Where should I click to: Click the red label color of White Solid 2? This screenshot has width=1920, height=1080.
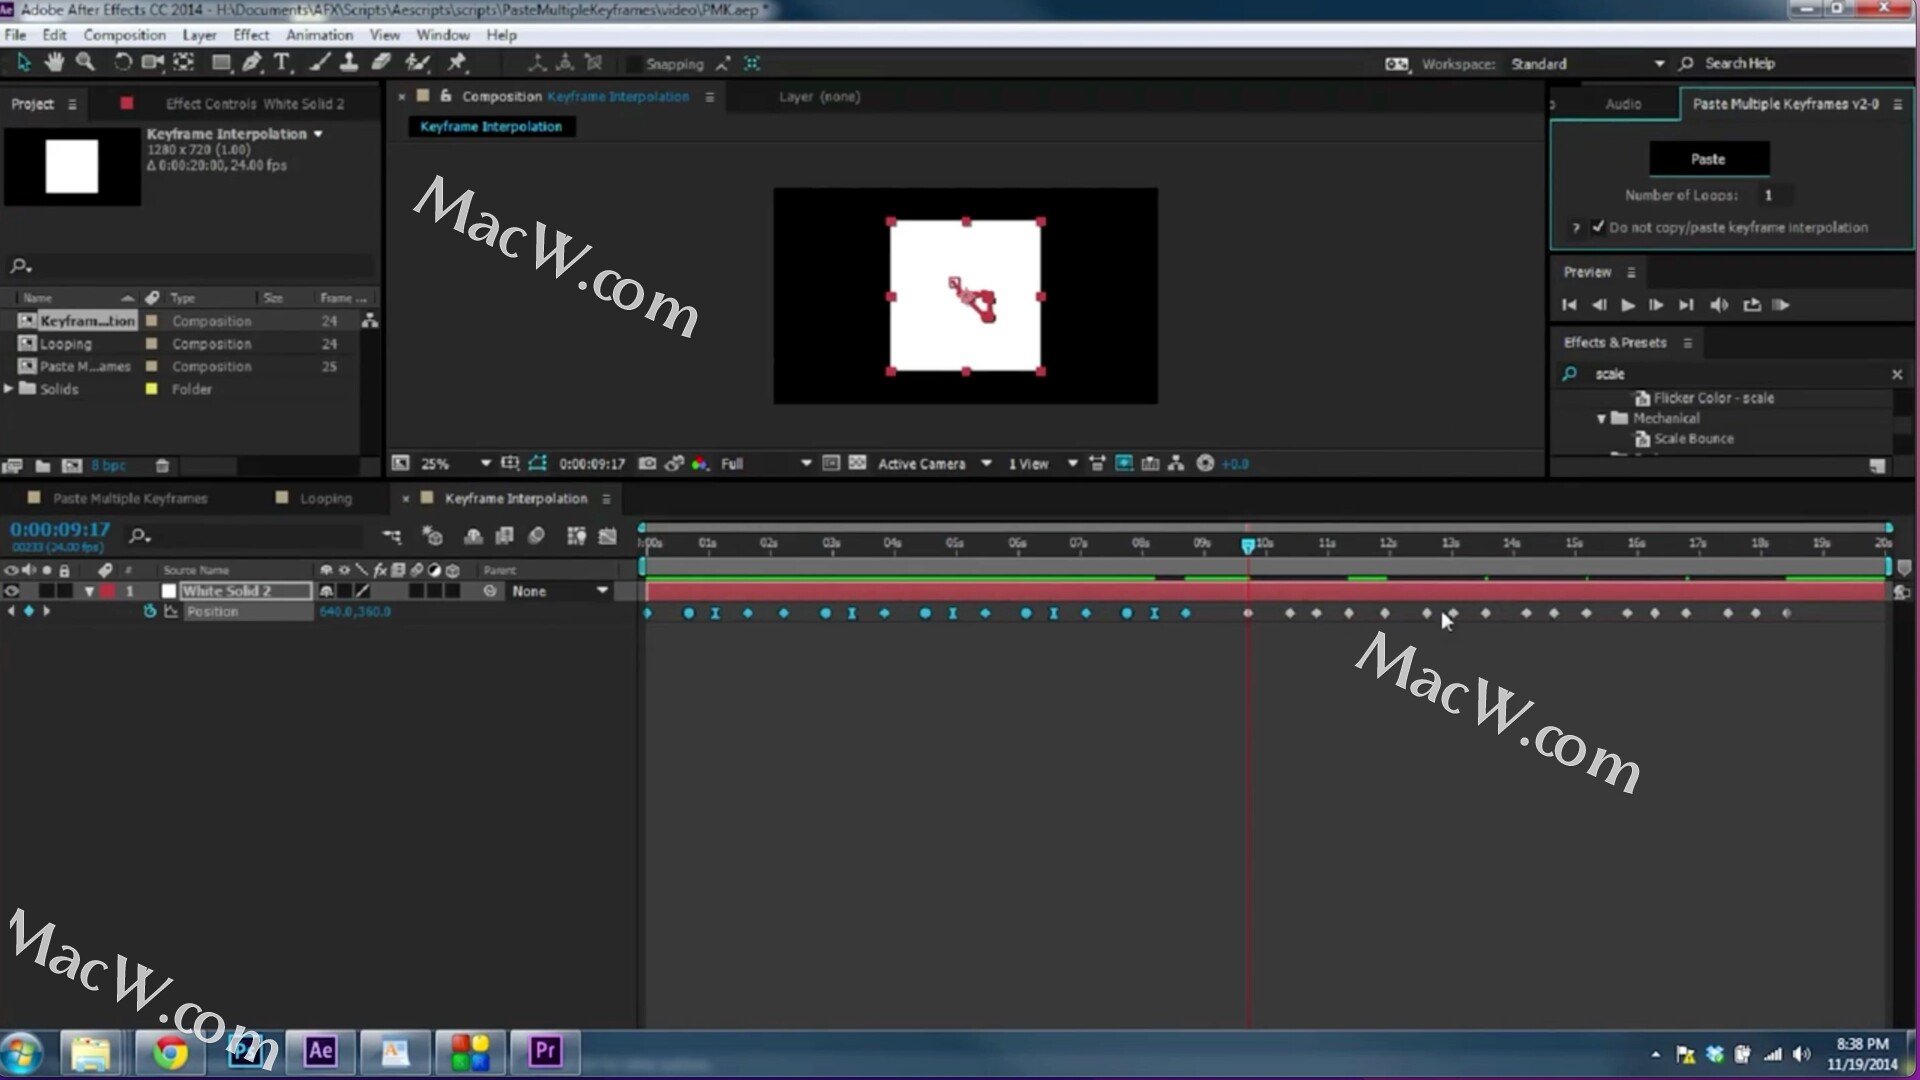coord(108,591)
